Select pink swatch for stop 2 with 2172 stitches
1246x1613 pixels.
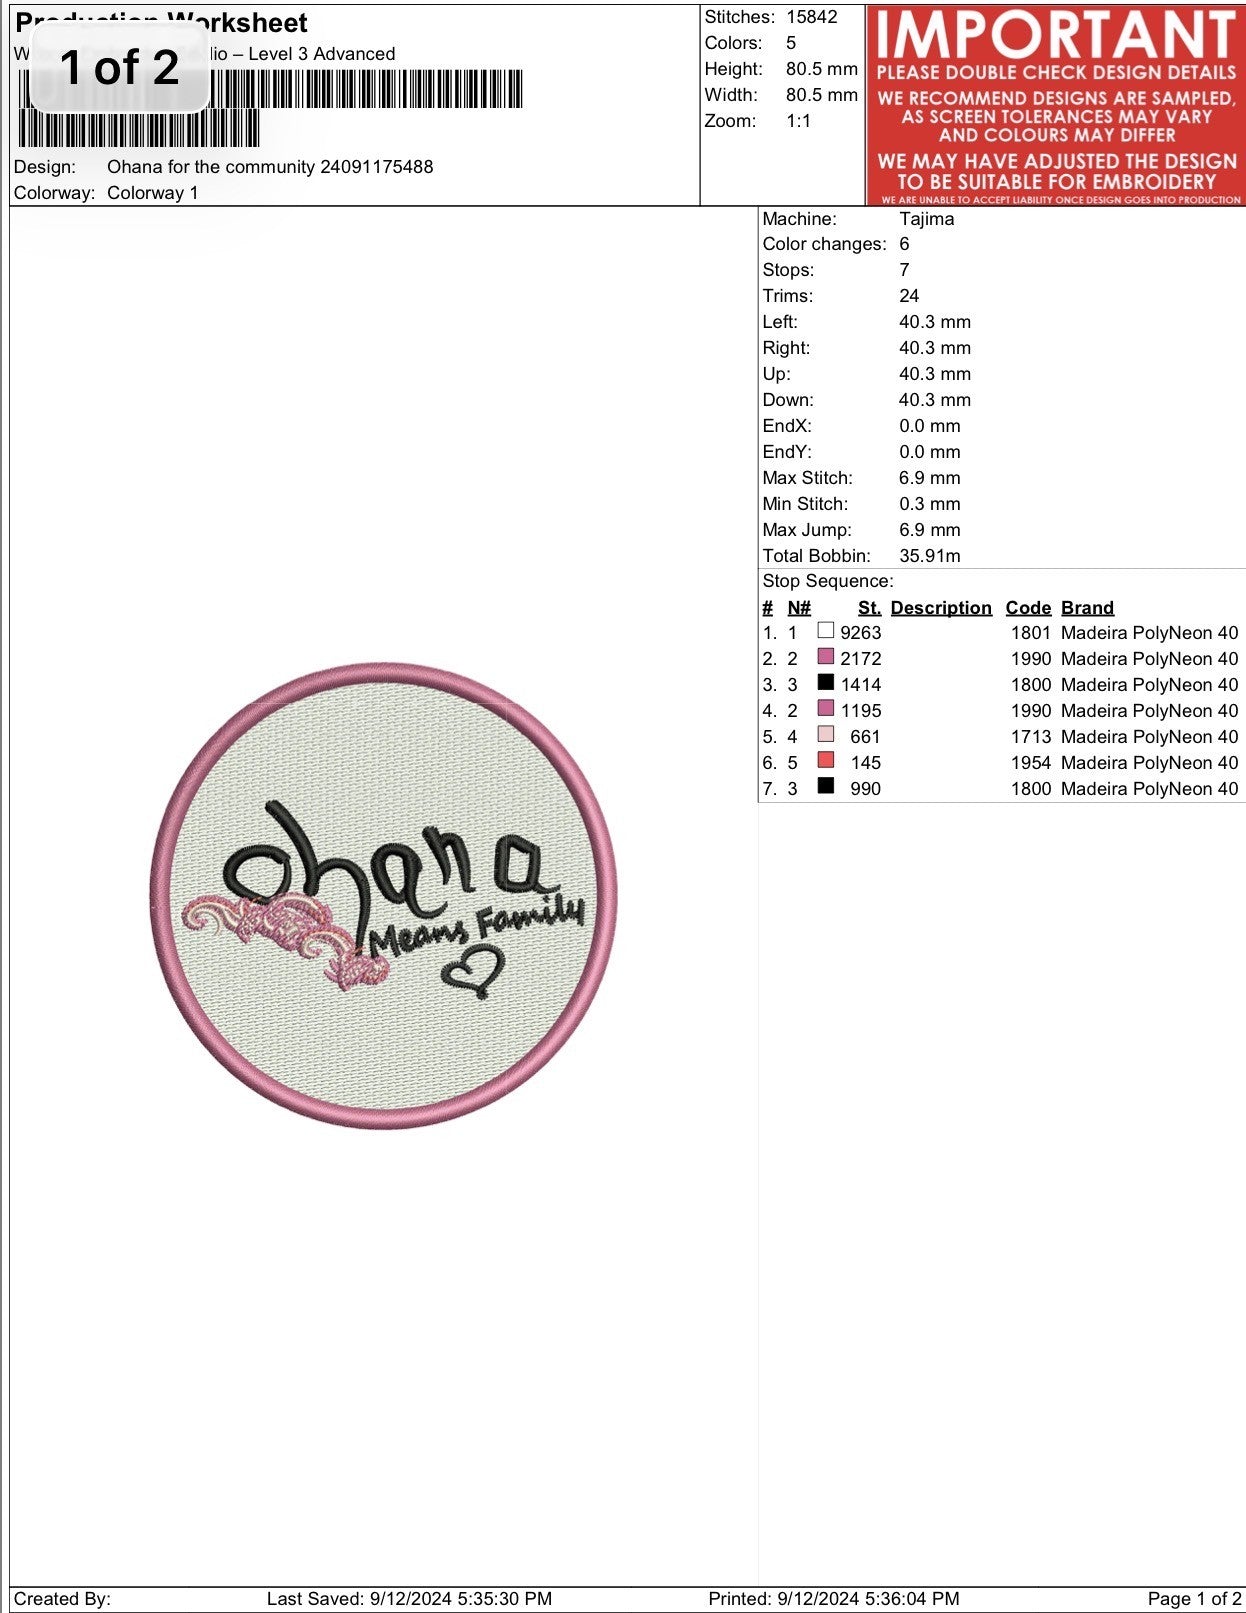825,657
